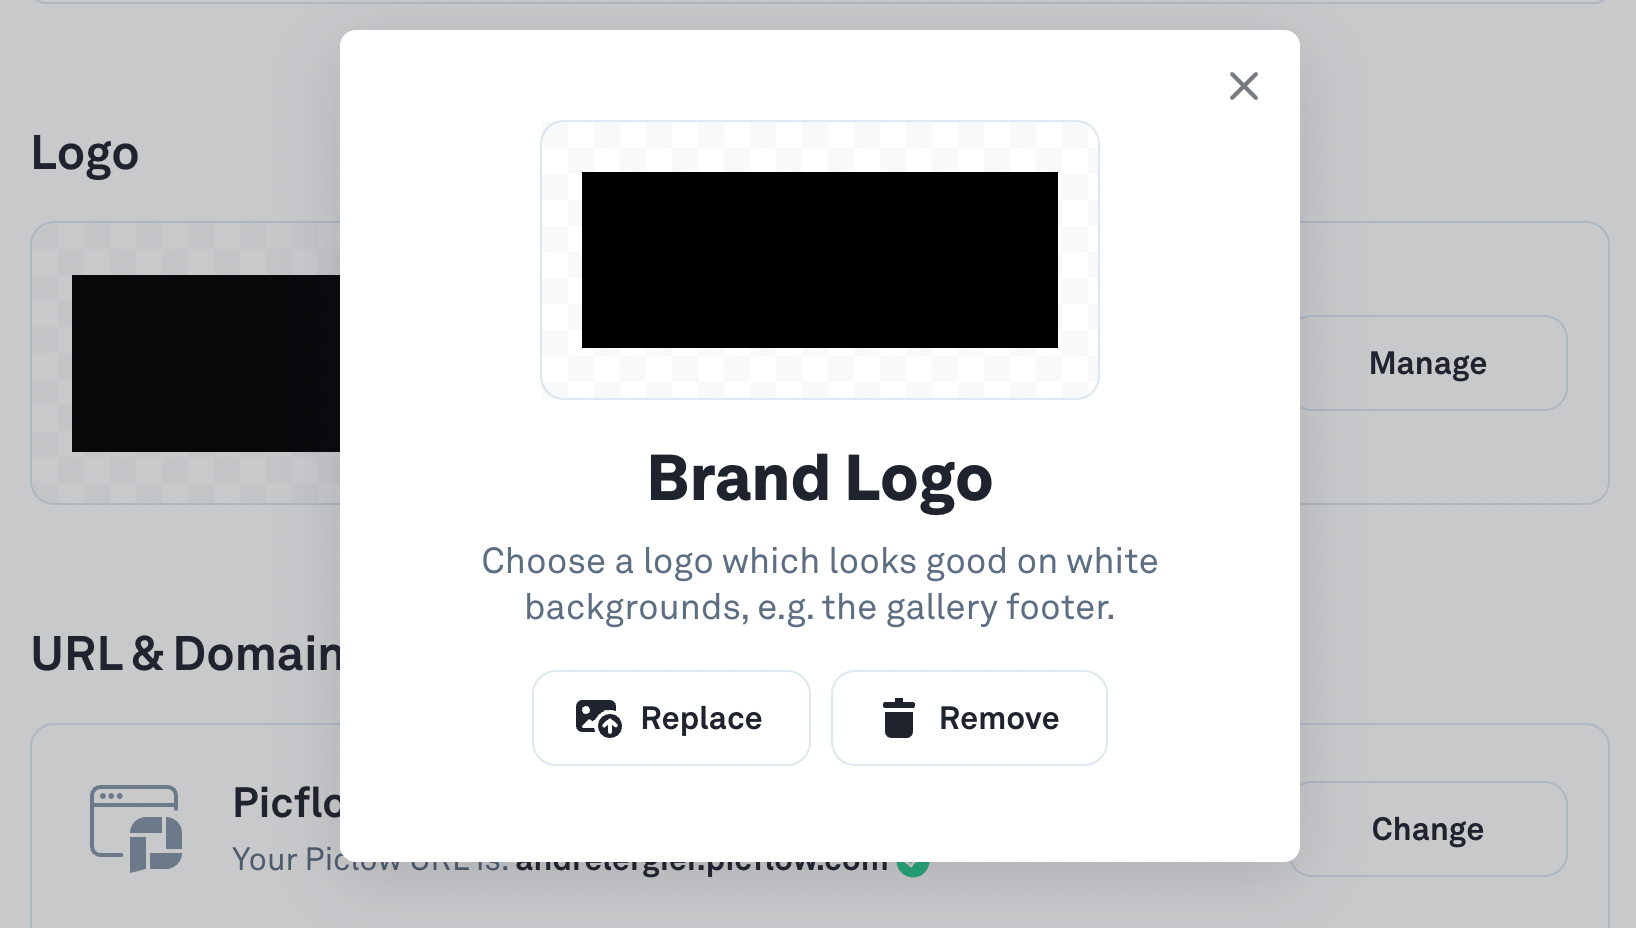This screenshot has width=1636, height=928.
Task: Select the black logo preview in dialog
Action: click(x=819, y=260)
